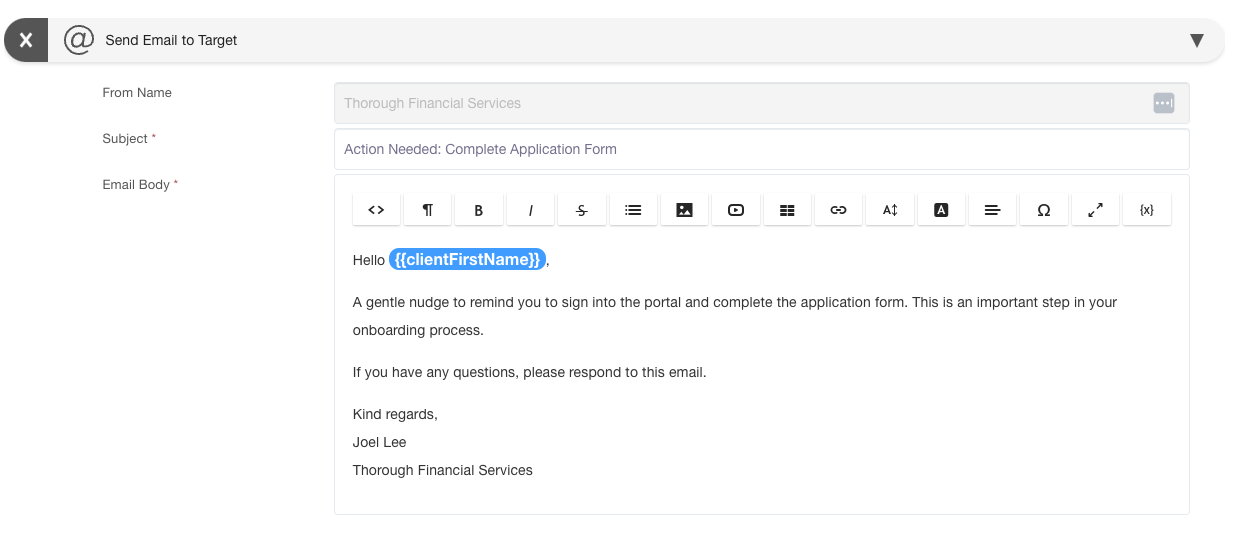Open the text alignment options
The image size is (1234, 556).
click(993, 210)
